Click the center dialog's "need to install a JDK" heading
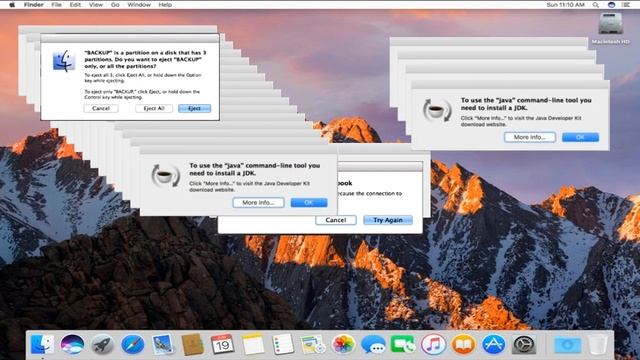Screen dimensions: 640x360 [x=255, y=169]
